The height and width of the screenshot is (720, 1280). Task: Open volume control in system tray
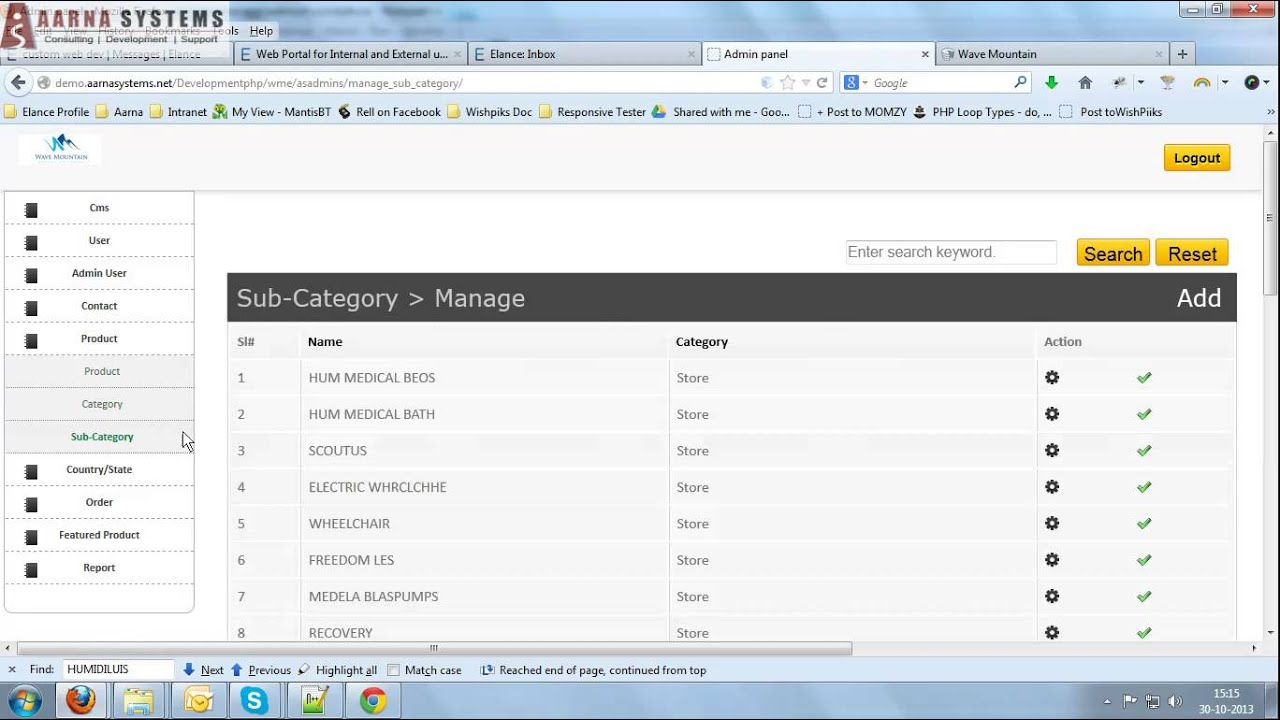(1175, 701)
